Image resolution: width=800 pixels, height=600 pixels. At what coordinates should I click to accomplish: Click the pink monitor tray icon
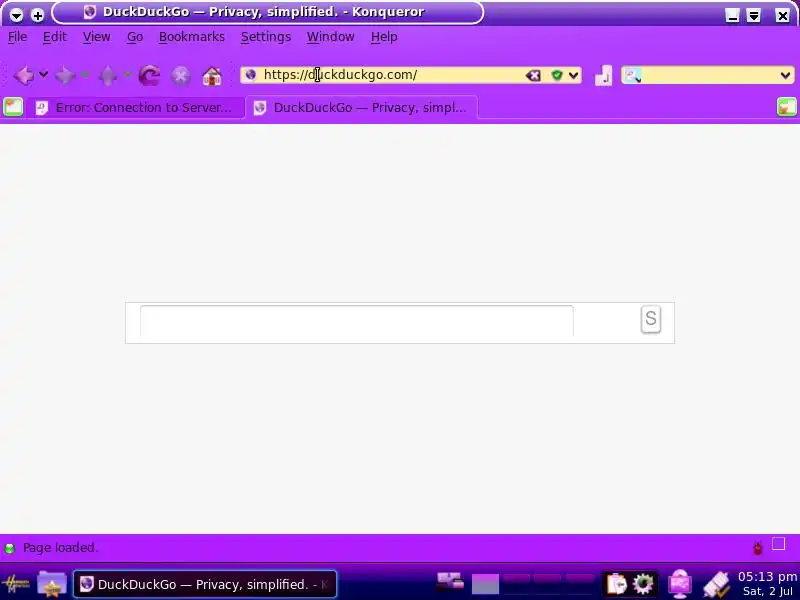point(680,584)
